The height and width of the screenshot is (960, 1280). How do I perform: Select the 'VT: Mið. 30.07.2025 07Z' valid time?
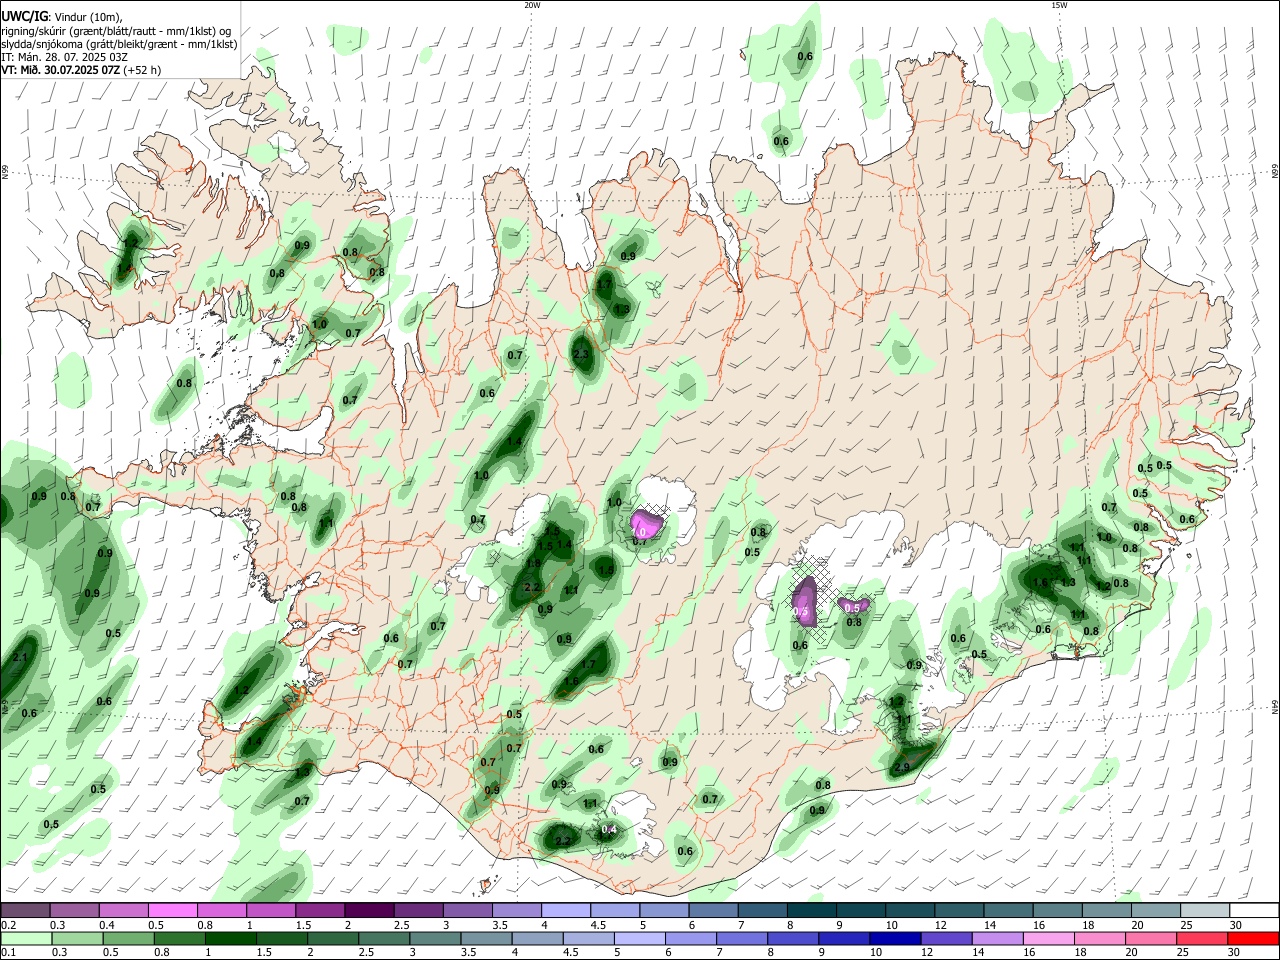coord(60,70)
